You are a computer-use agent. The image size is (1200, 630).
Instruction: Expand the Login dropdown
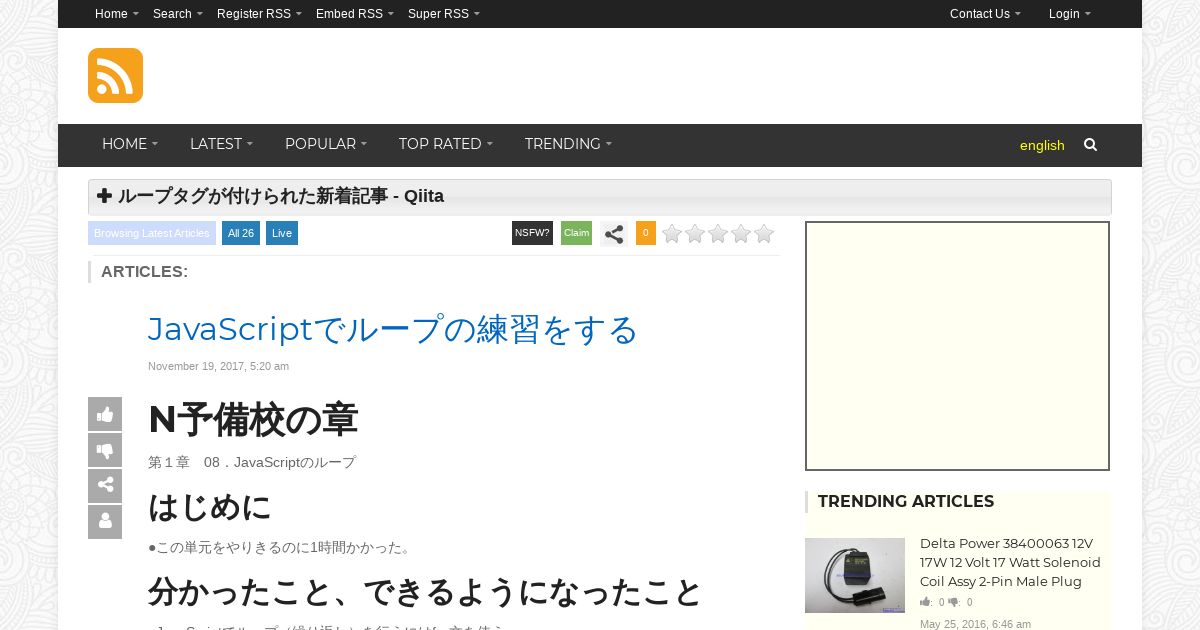pyautogui.click(x=1070, y=14)
